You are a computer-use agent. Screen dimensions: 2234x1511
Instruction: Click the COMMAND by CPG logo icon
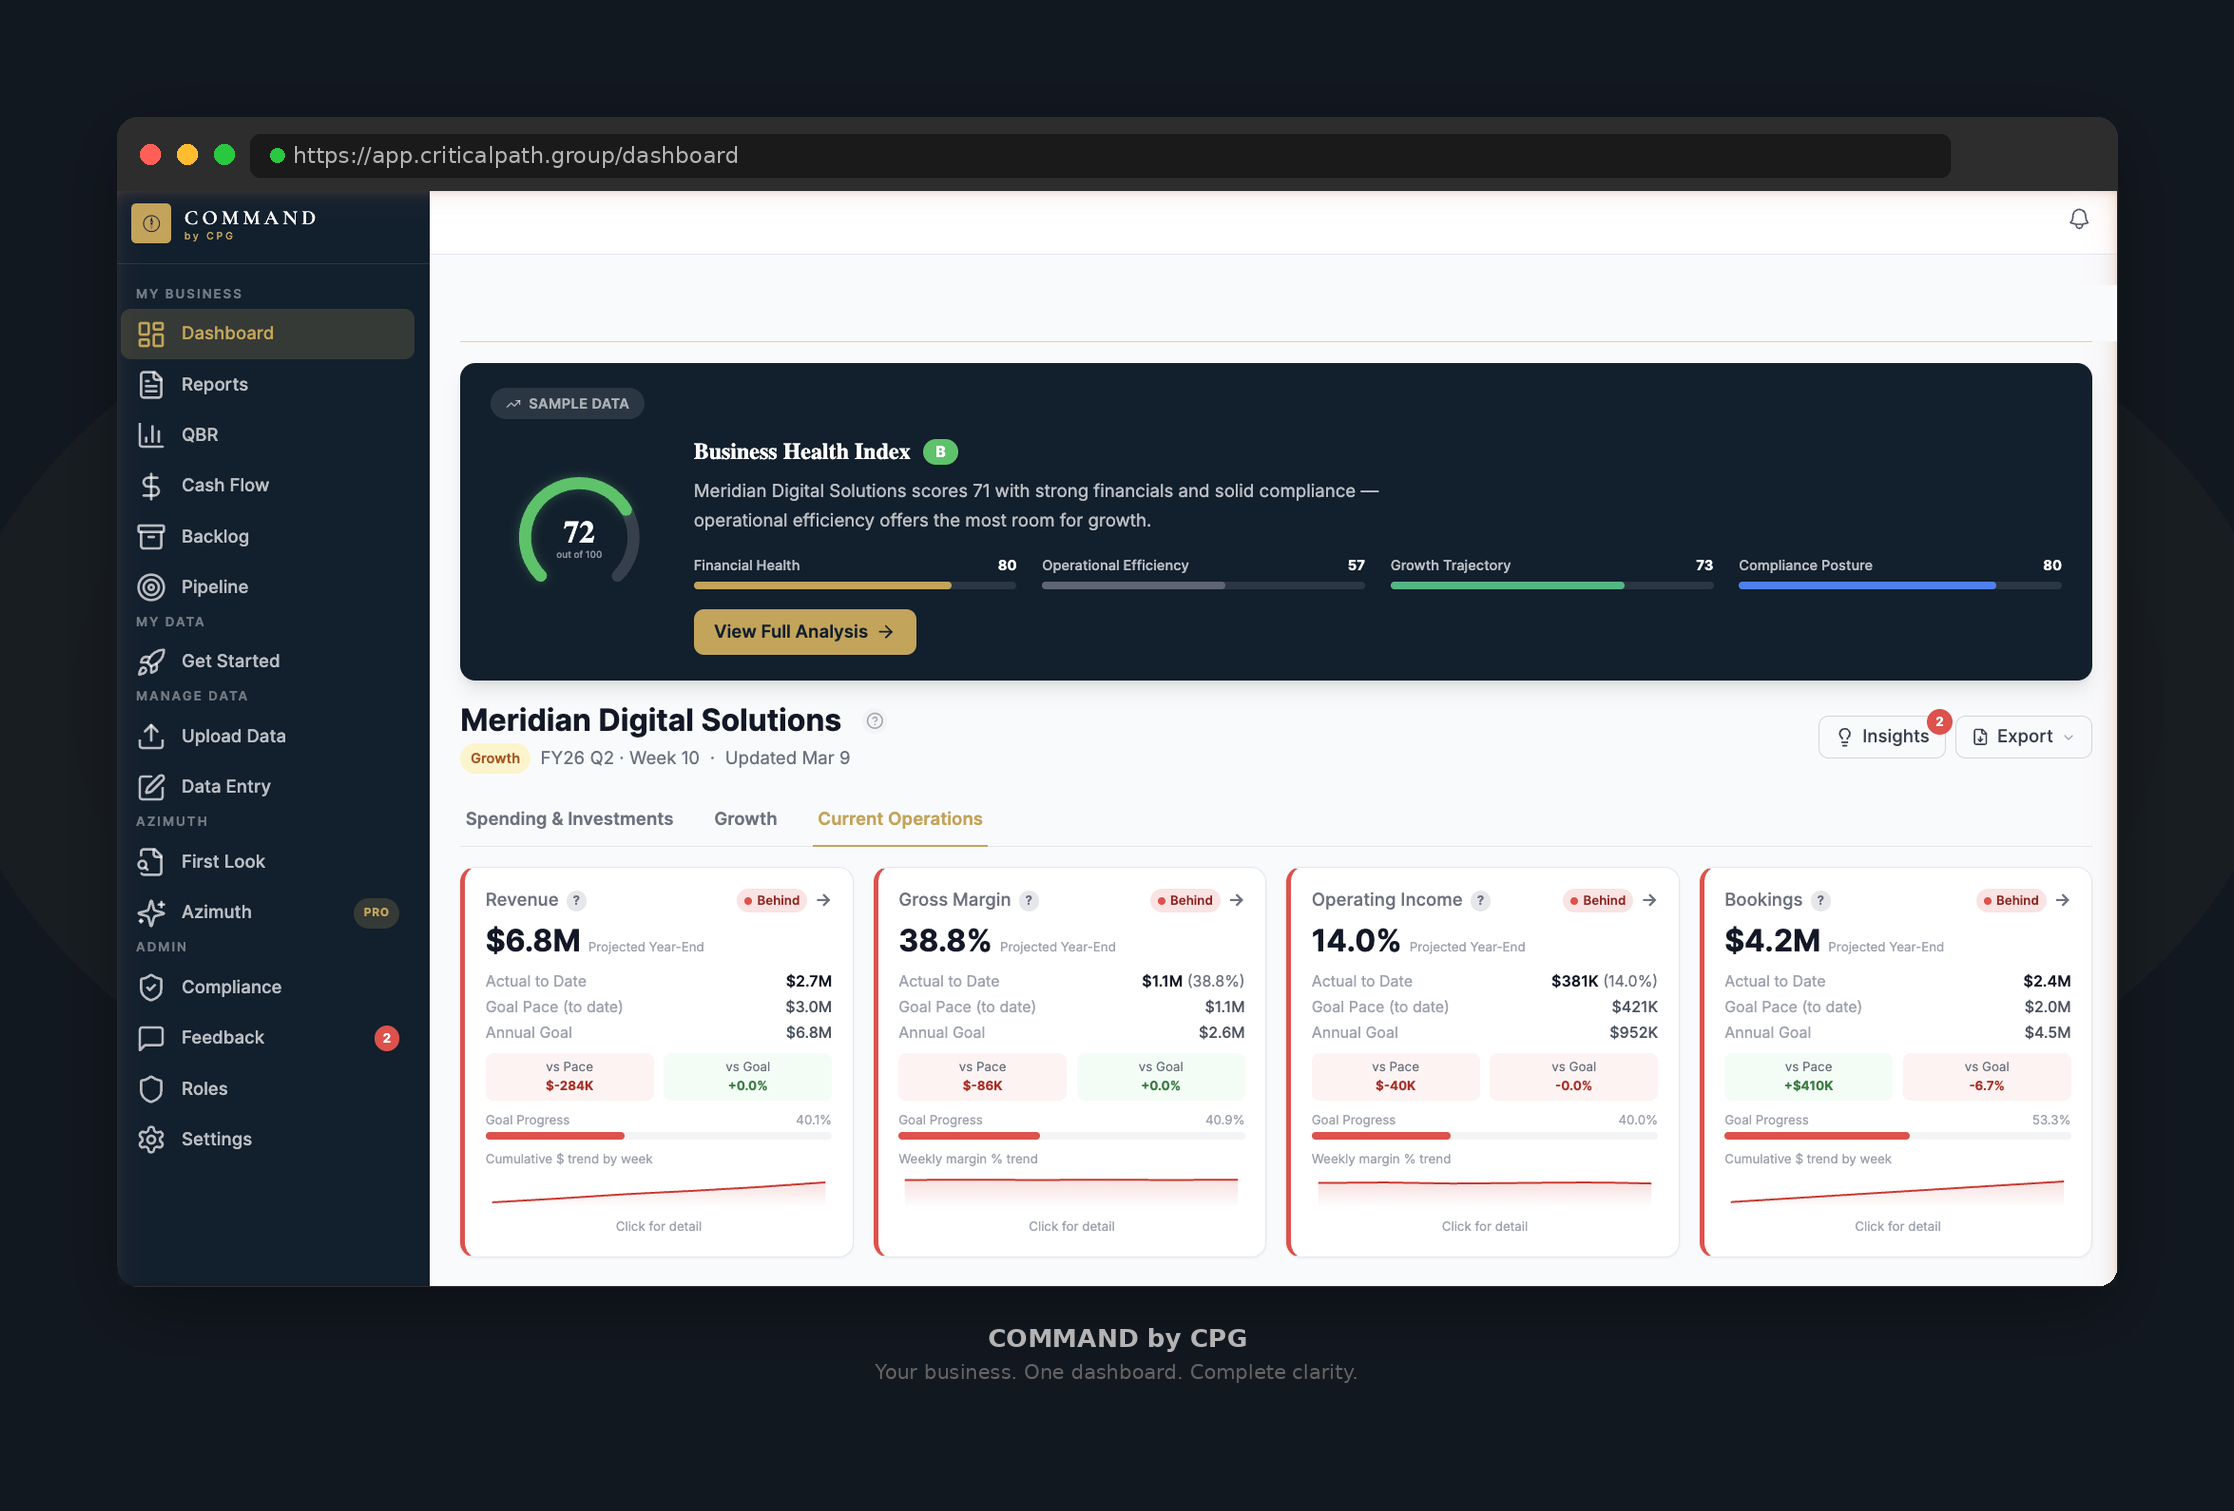click(x=151, y=223)
